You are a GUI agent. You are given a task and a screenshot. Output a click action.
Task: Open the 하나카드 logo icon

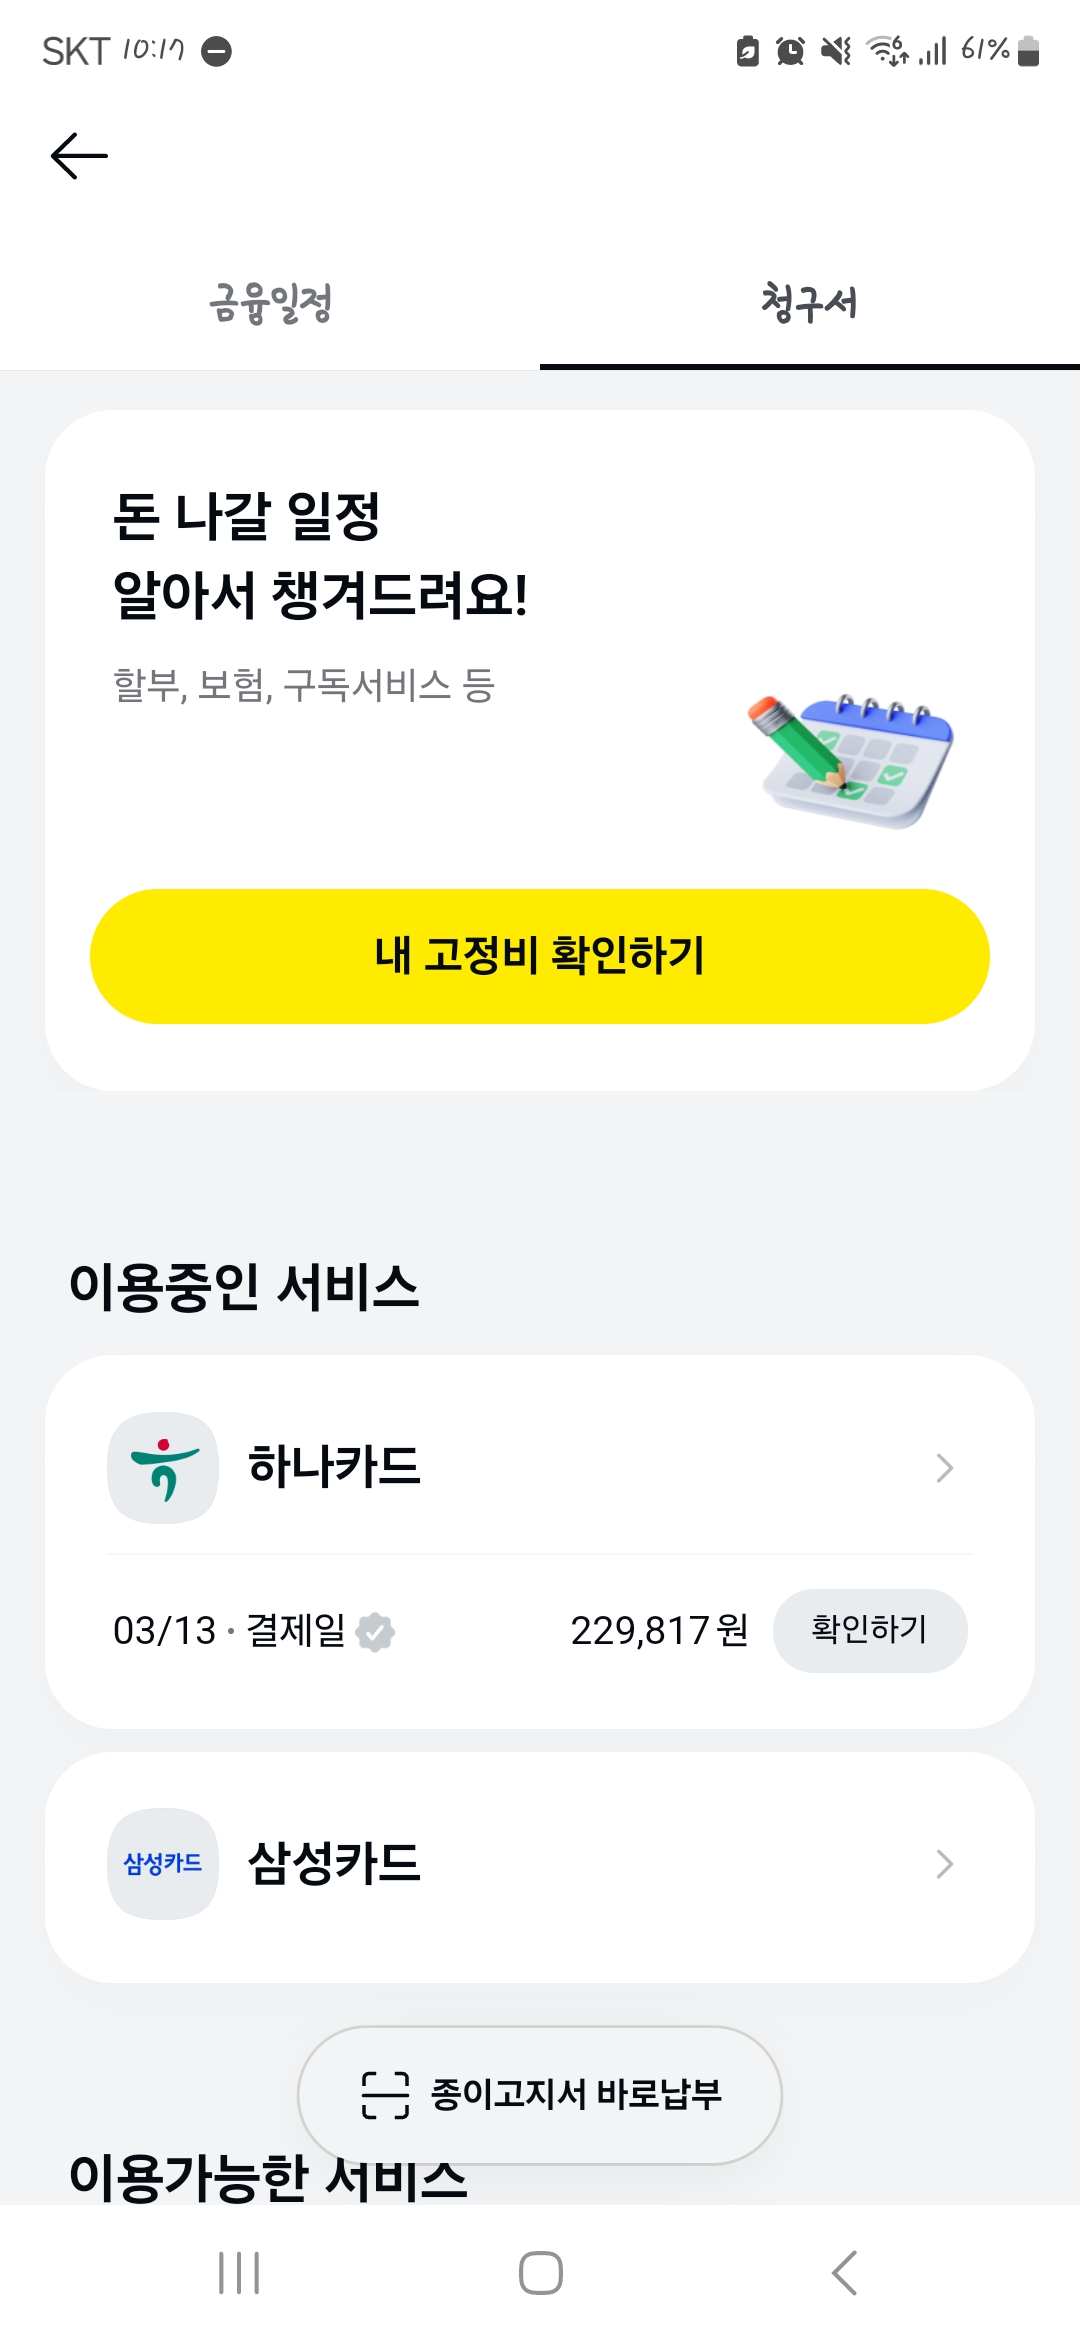coord(163,1467)
